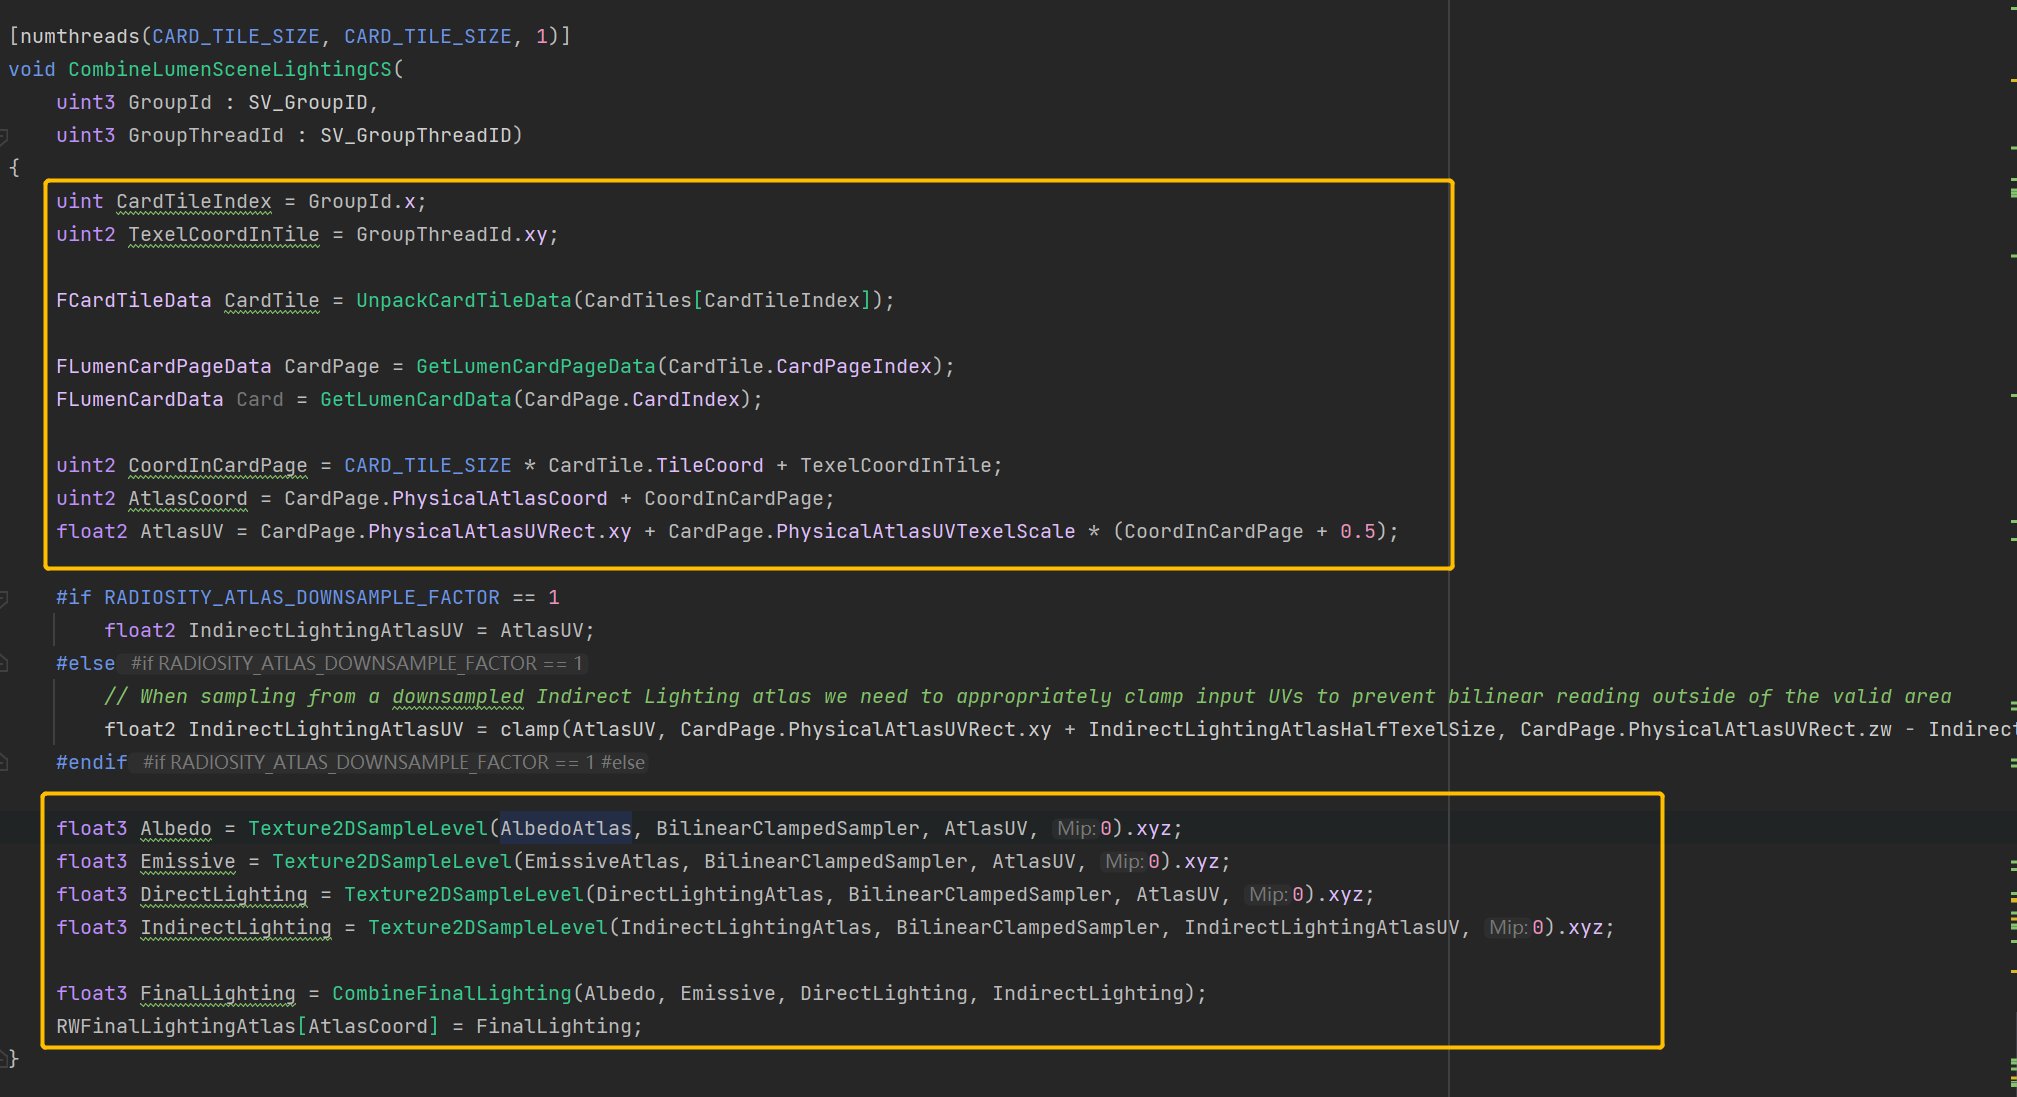Click the fold end marker beside the closing brace
This screenshot has width=2017, height=1097.
tap(4, 1058)
